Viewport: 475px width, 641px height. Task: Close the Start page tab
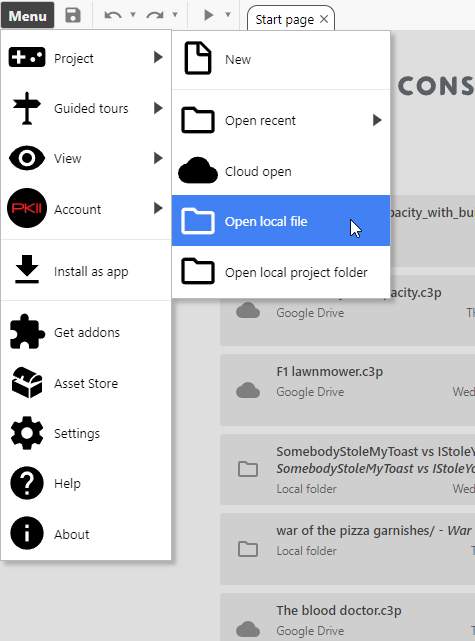324,19
